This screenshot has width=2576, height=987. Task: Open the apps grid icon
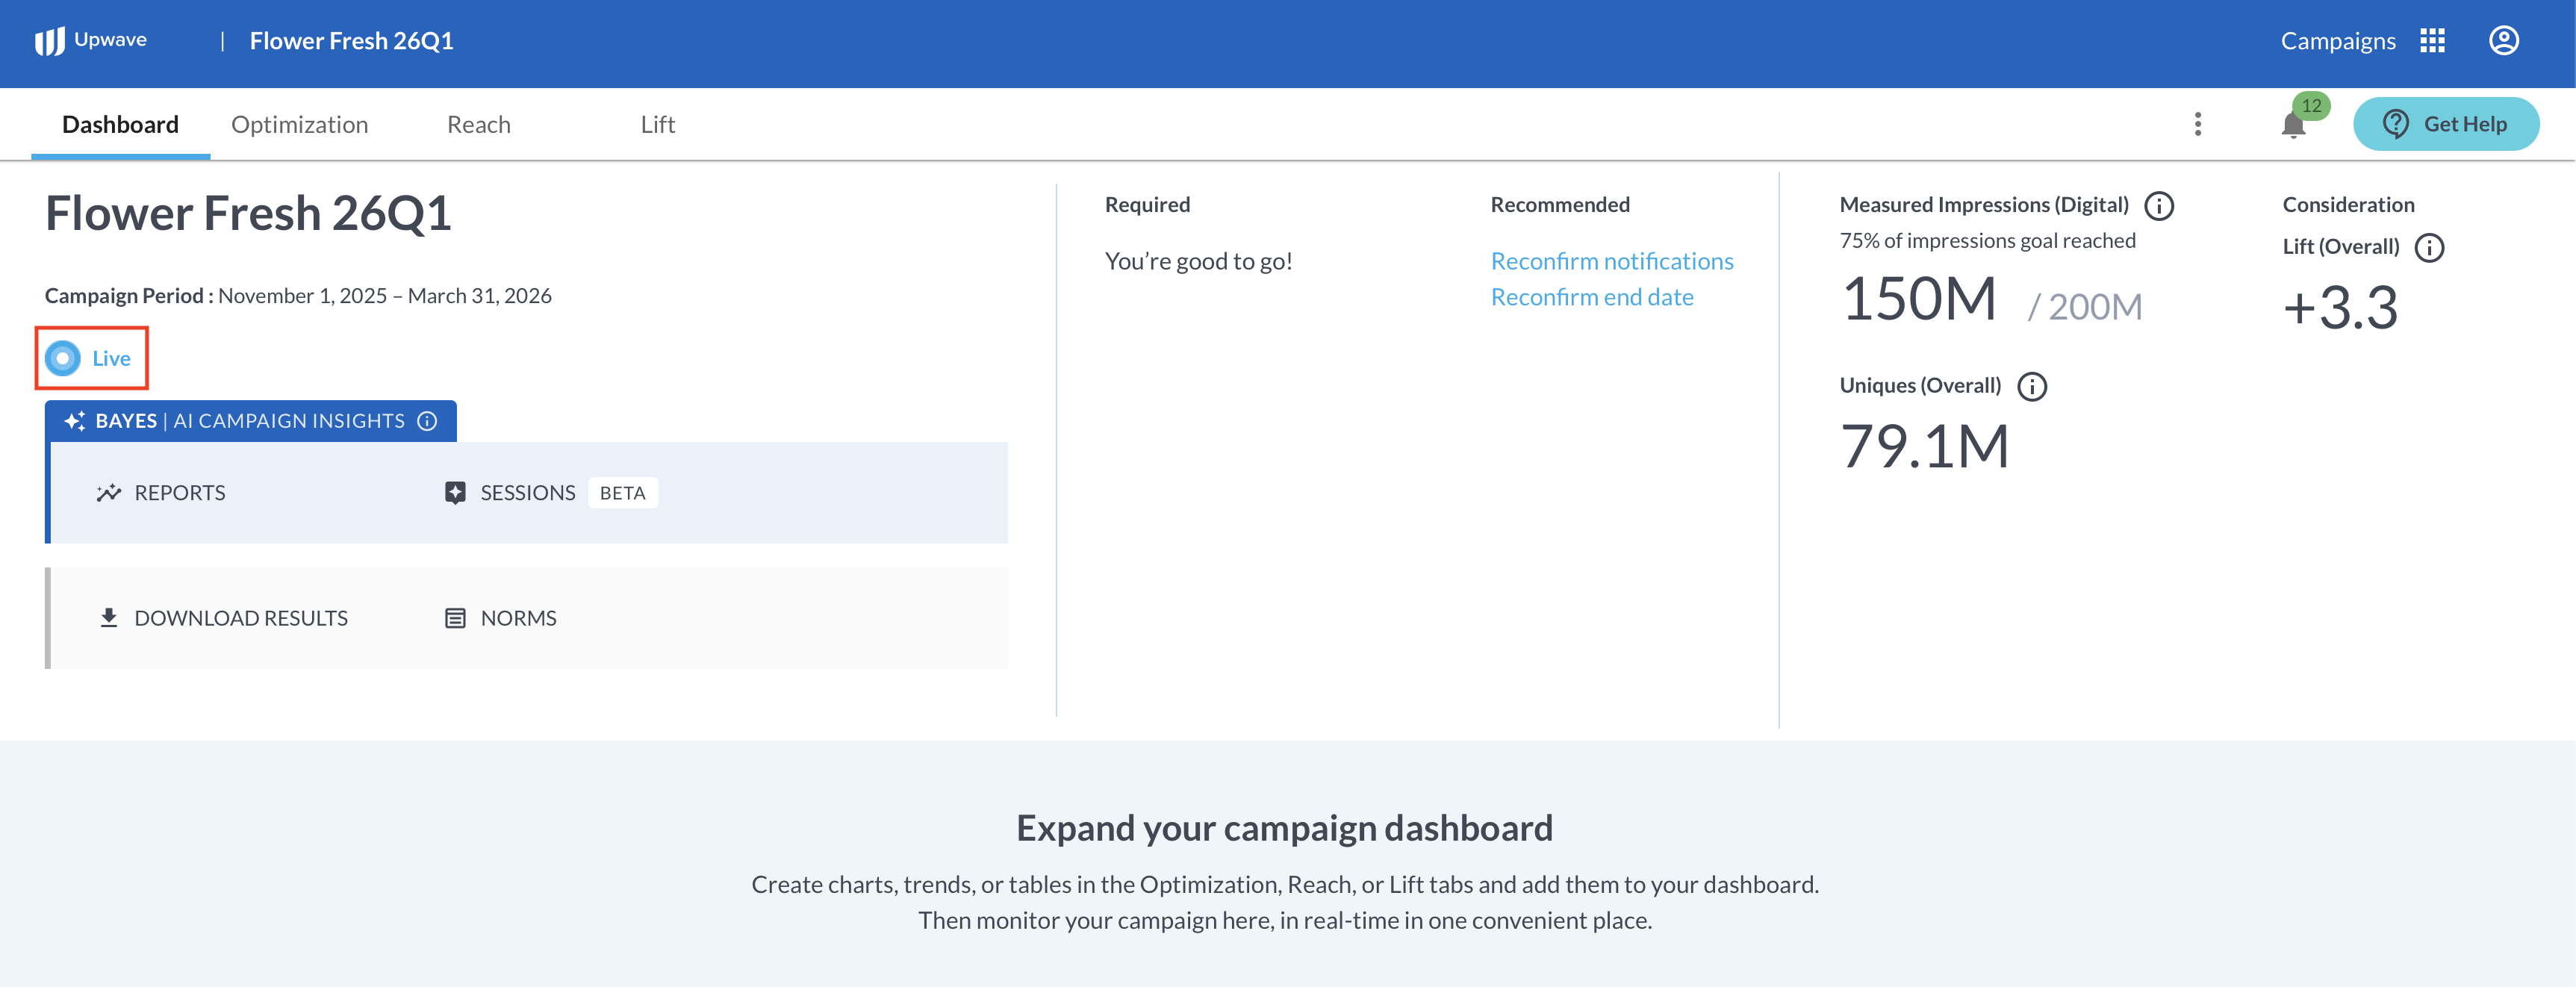2432,41
